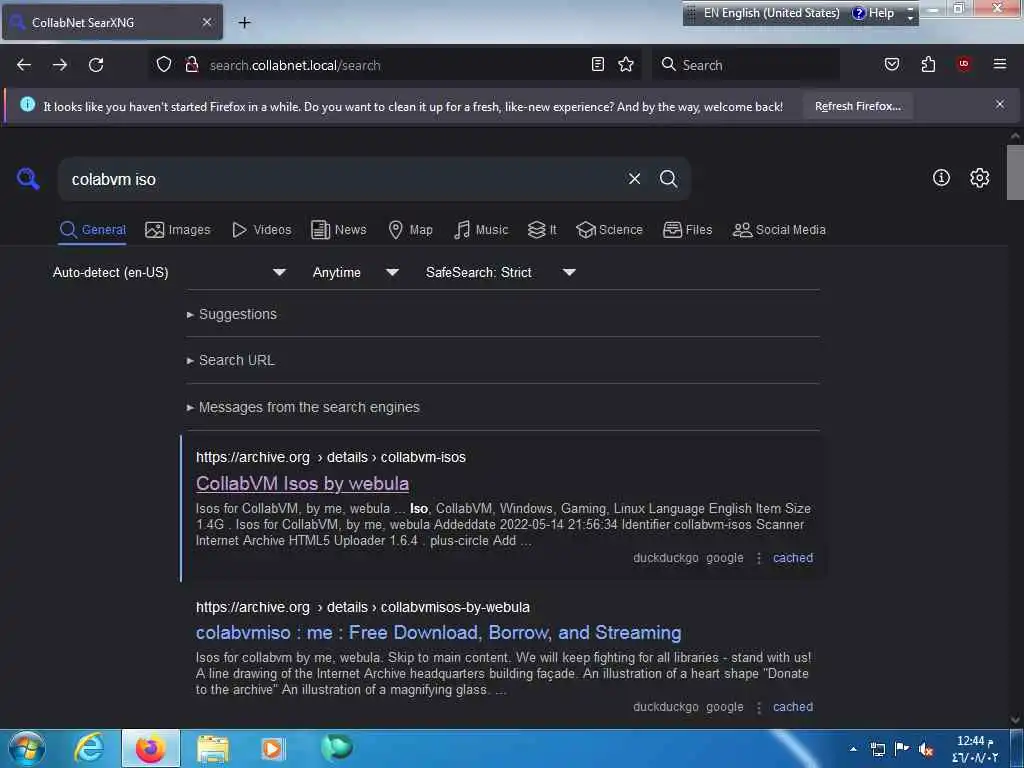Select the General search category tab
The height and width of the screenshot is (768, 1024).
point(92,230)
